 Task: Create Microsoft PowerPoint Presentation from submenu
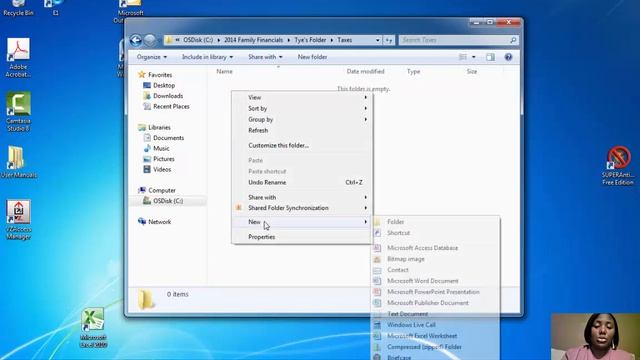click(436, 292)
